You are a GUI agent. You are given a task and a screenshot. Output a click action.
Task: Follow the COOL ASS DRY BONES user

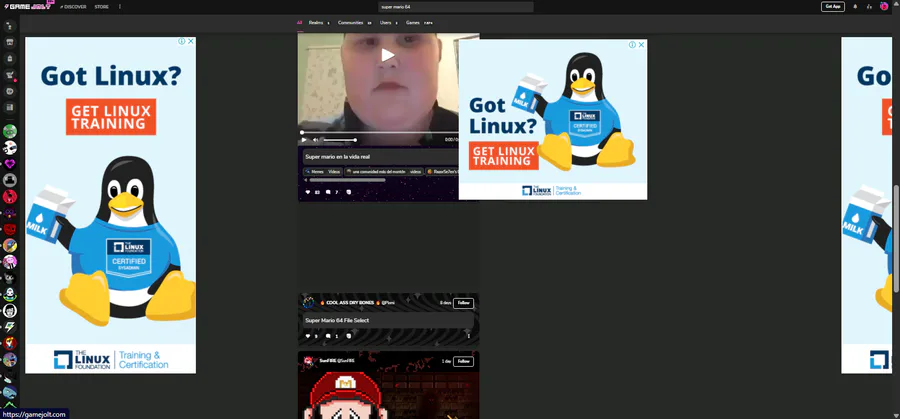tap(463, 302)
